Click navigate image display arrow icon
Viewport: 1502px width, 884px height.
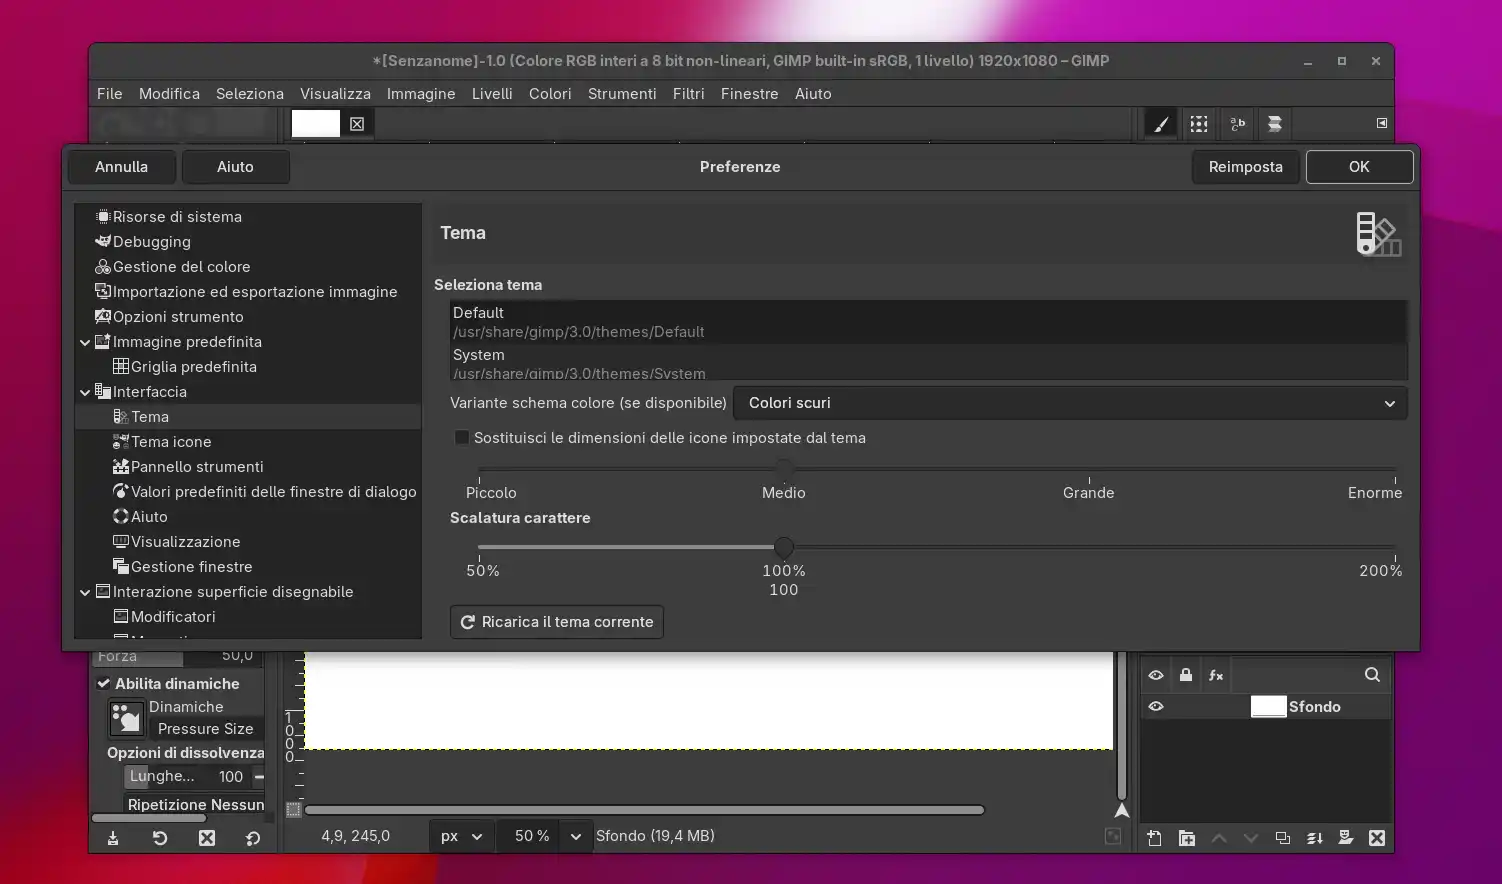coord(1122,810)
